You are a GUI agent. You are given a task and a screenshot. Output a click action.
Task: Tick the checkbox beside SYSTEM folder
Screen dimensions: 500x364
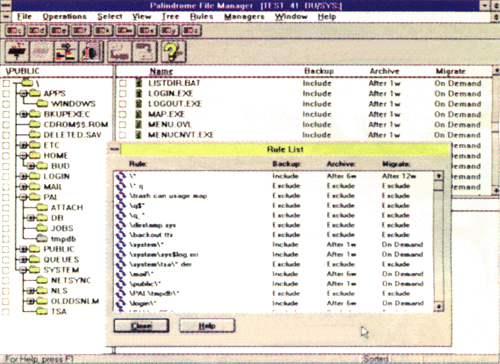coord(6,270)
